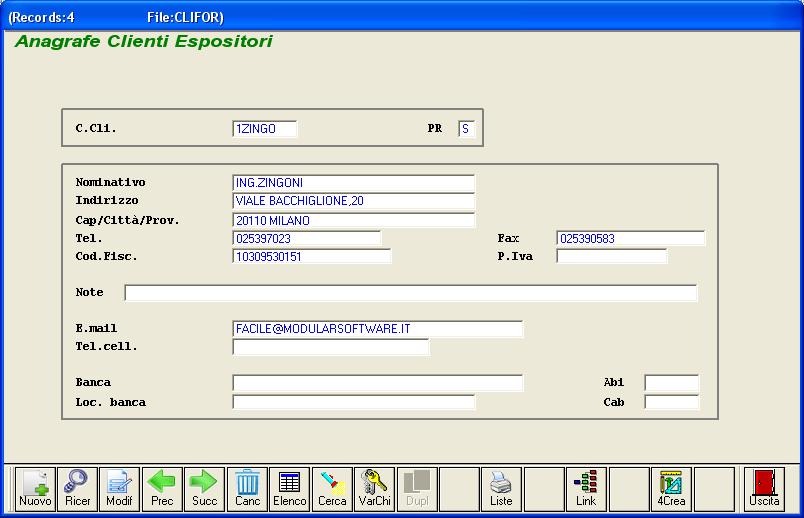Go to next record with Succ arrow

pos(204,489)
